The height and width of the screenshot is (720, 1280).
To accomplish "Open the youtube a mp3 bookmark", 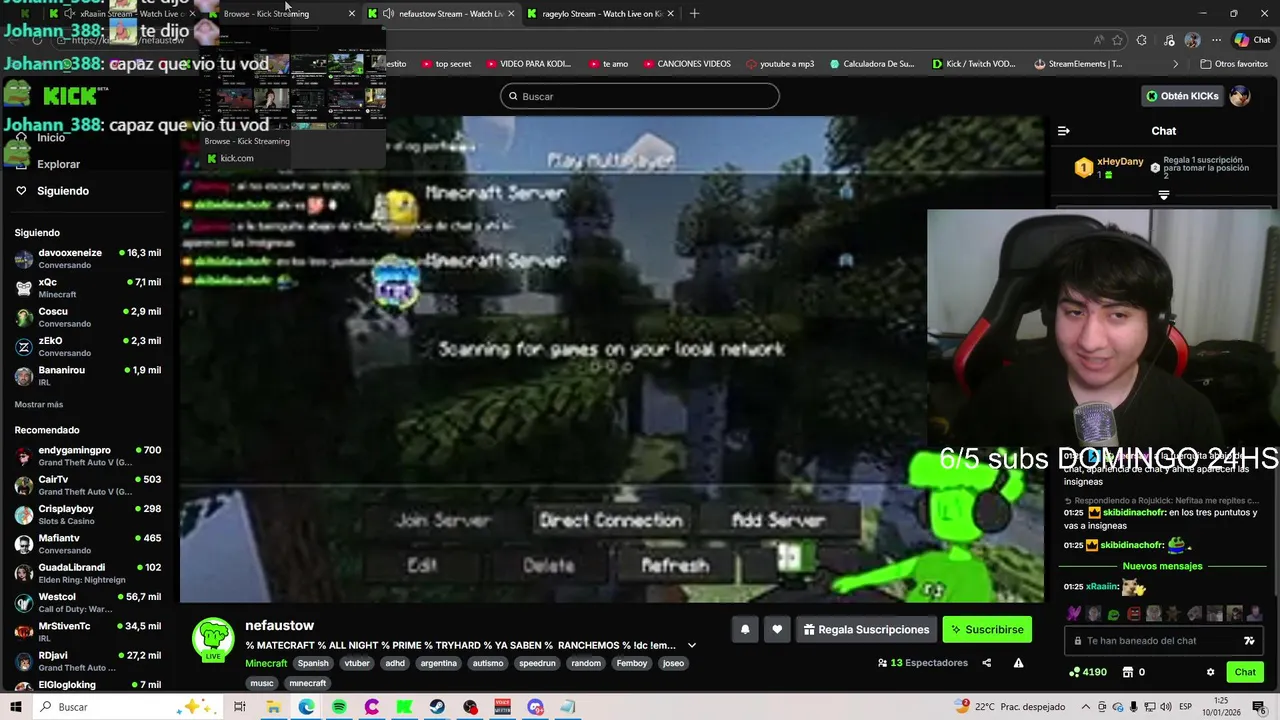I will coord(780,64).
